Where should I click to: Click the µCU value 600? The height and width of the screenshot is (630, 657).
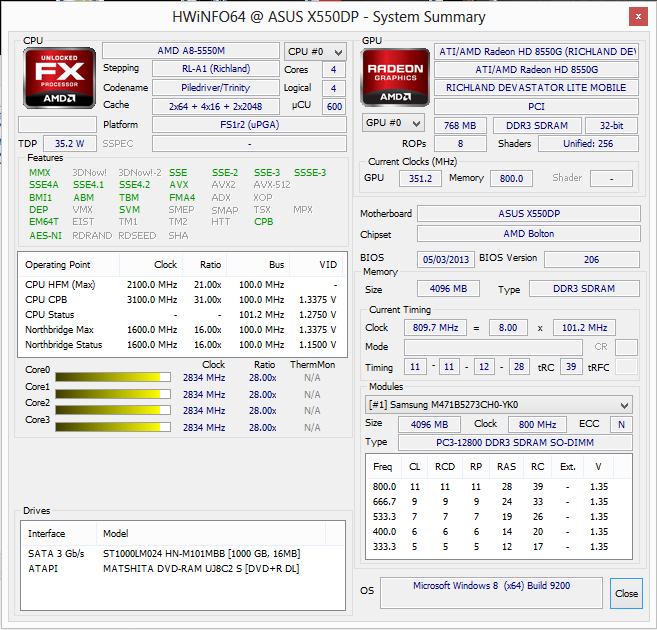[334, 106]
